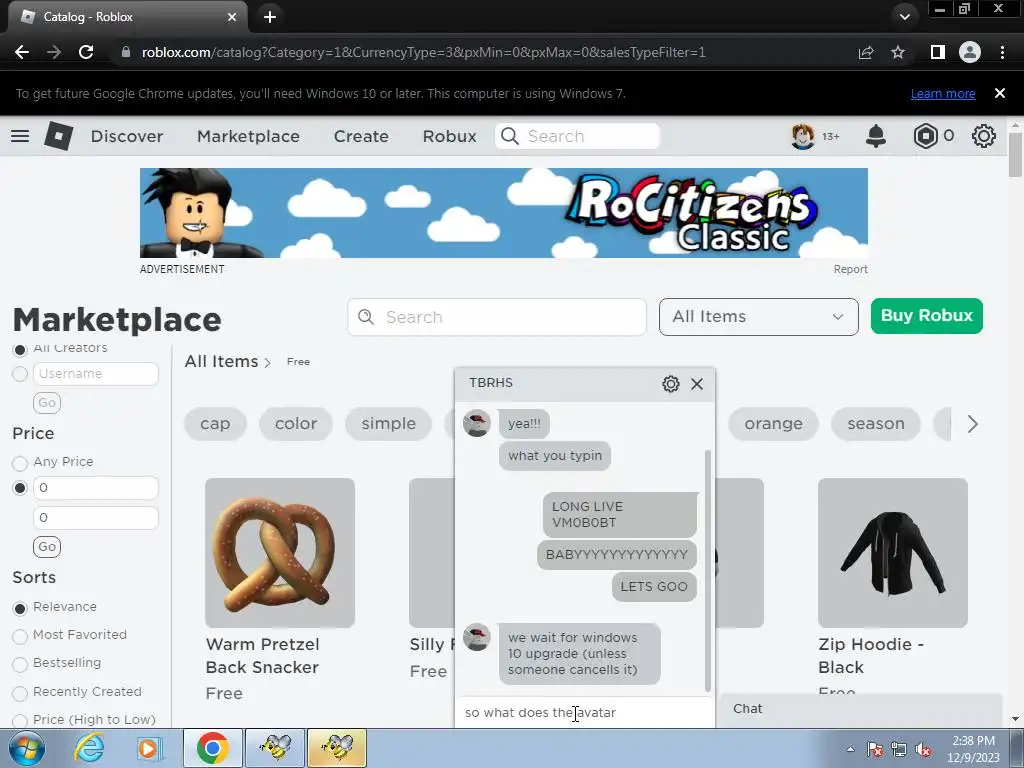Open the notifications bell

876,136
